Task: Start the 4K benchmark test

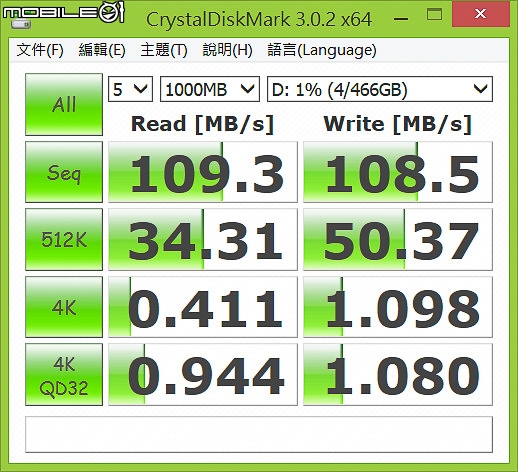Action: (x=64, y=307)
